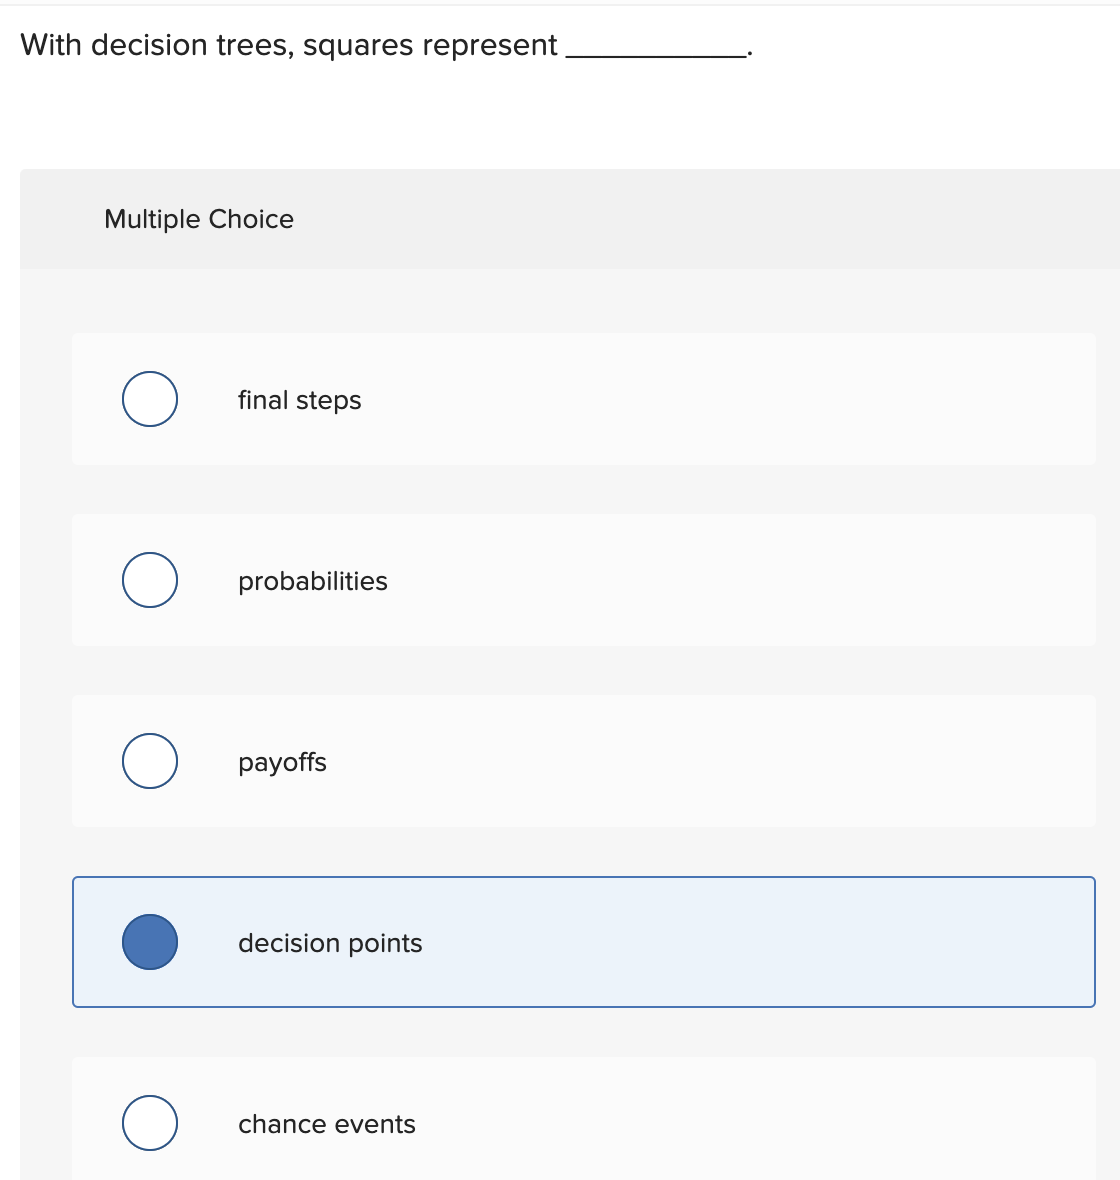Click the "Multiple Choice" header label
The height and width of the screenshot is (1180, 1120).
(198, 218)
